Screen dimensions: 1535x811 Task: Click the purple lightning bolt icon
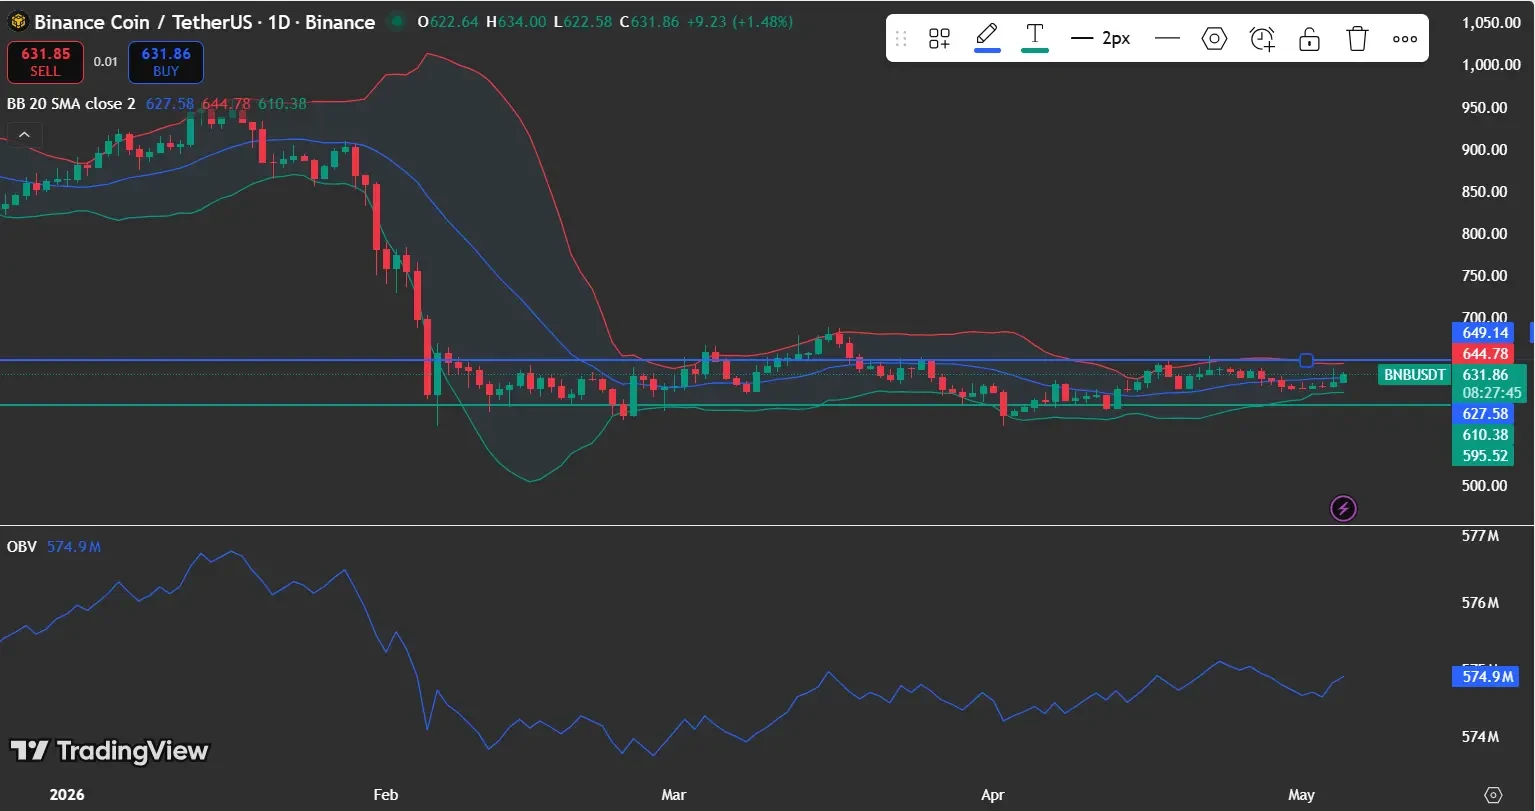click(x=1343, y=509)
